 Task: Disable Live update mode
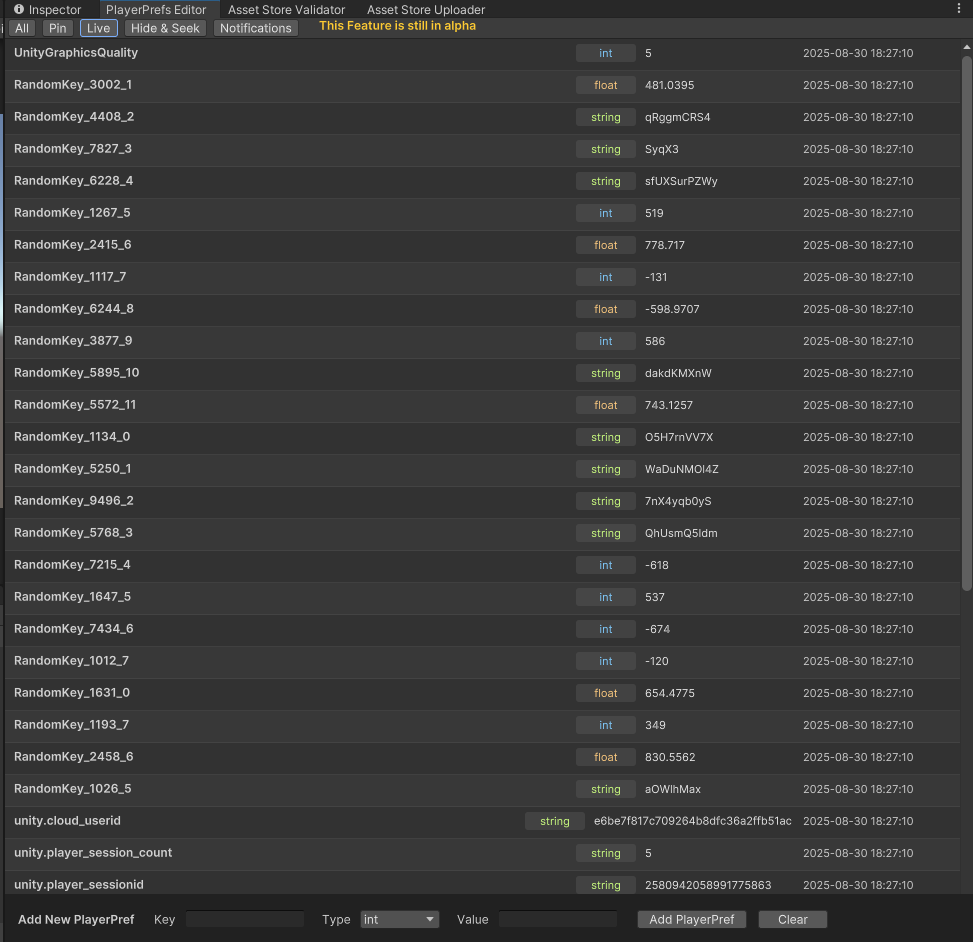coord(98,28)
